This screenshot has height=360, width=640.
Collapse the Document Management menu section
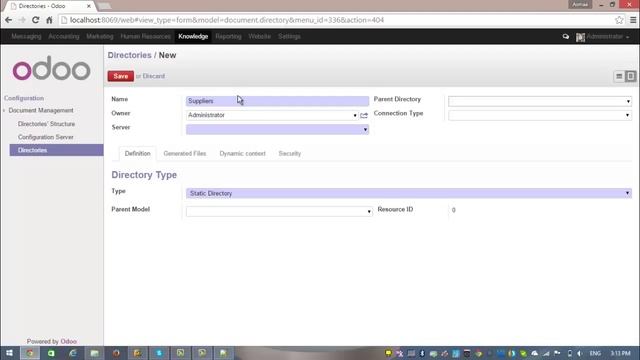pos(41,111)
